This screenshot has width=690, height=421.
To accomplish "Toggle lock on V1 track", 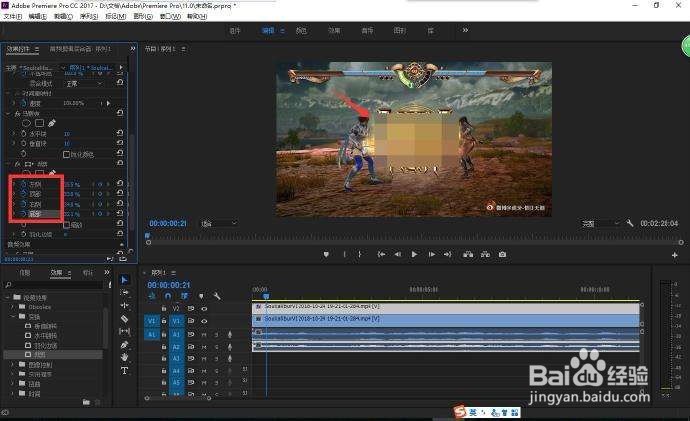I will (x=164, y=321).
